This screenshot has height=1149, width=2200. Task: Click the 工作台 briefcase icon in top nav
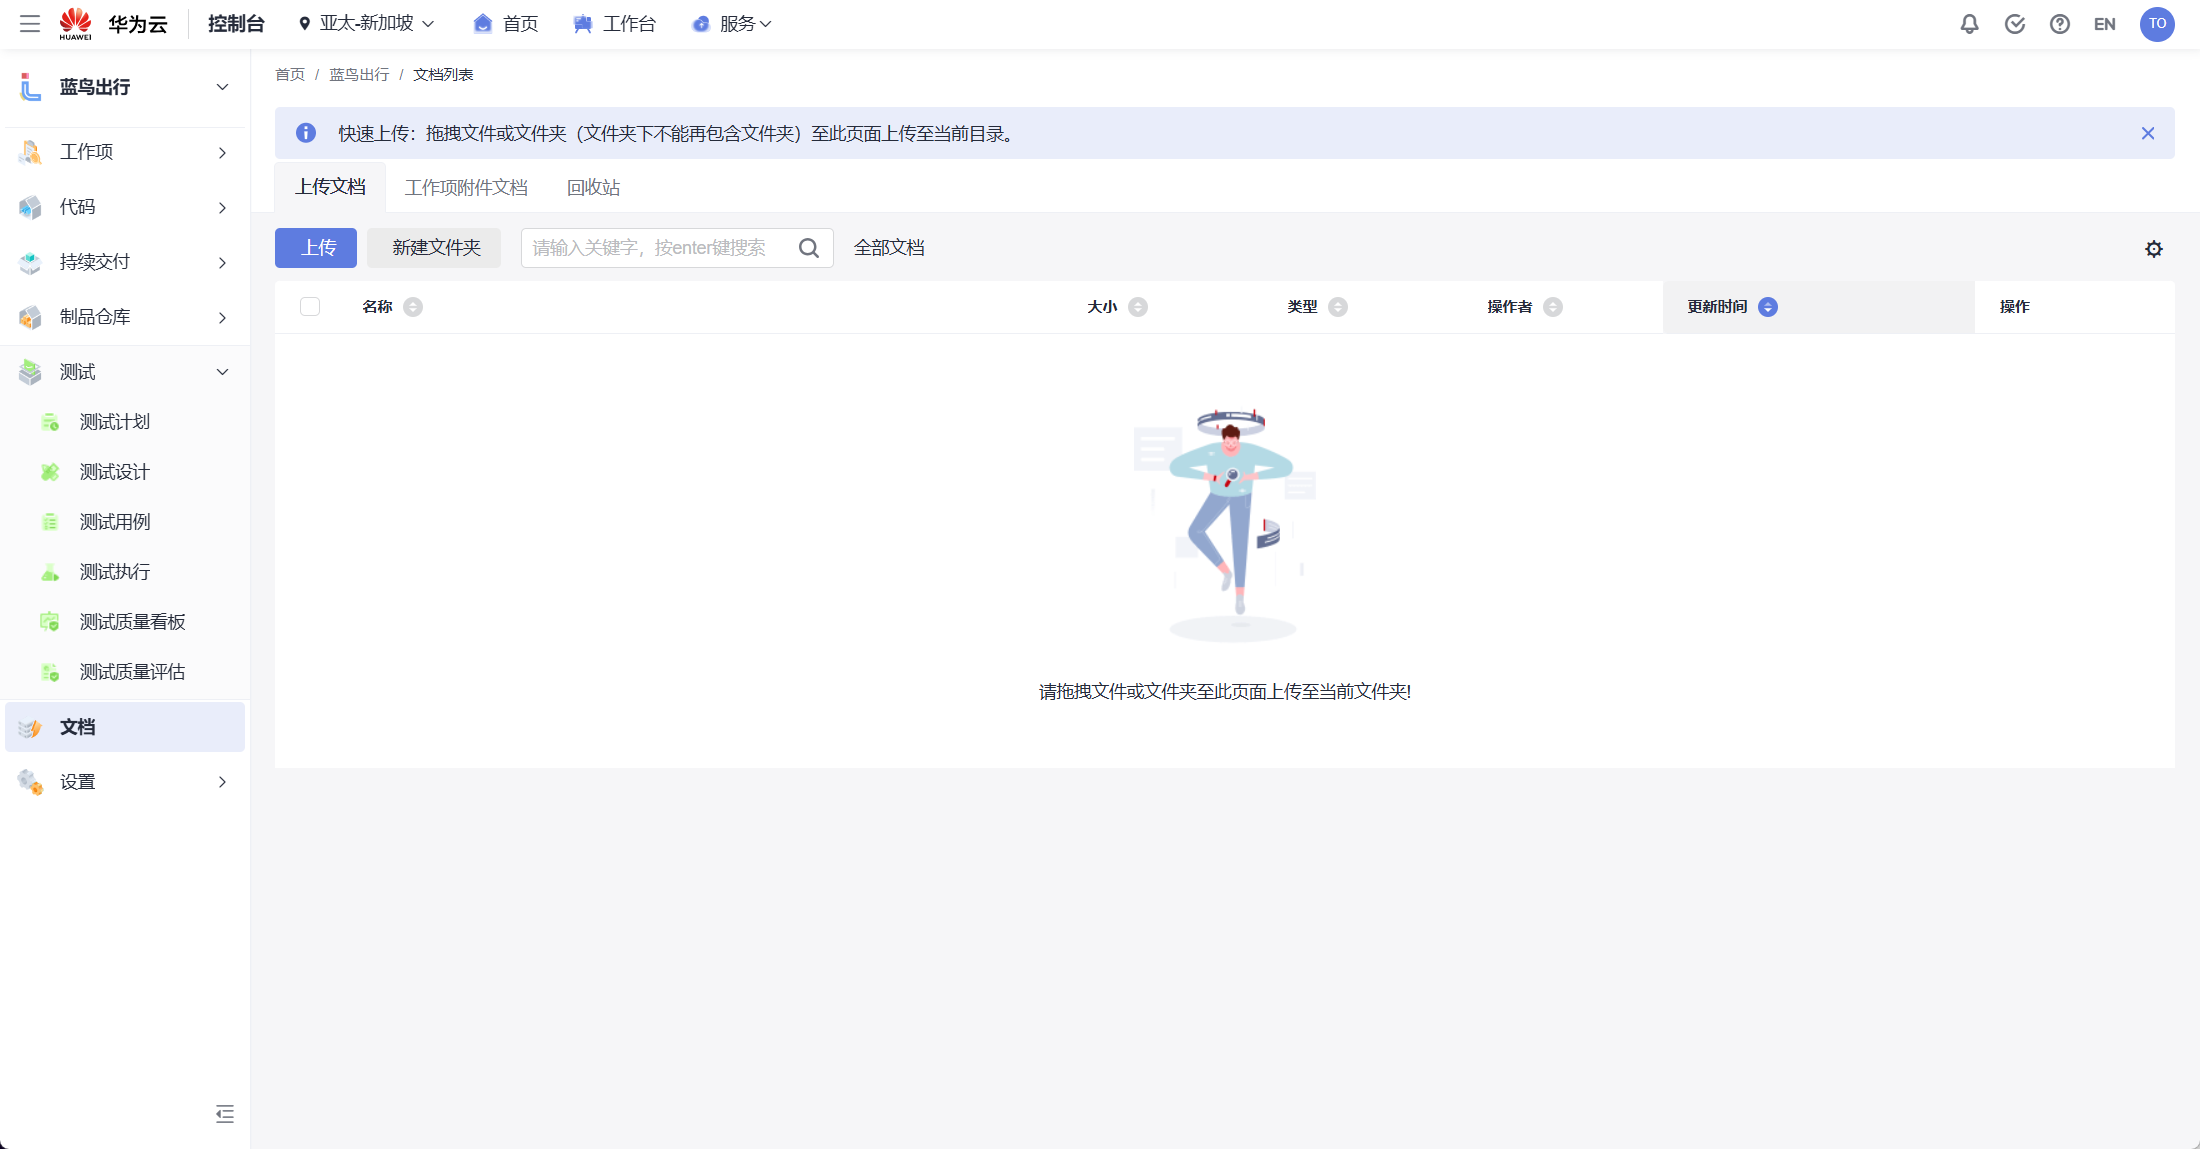(583, 23)
